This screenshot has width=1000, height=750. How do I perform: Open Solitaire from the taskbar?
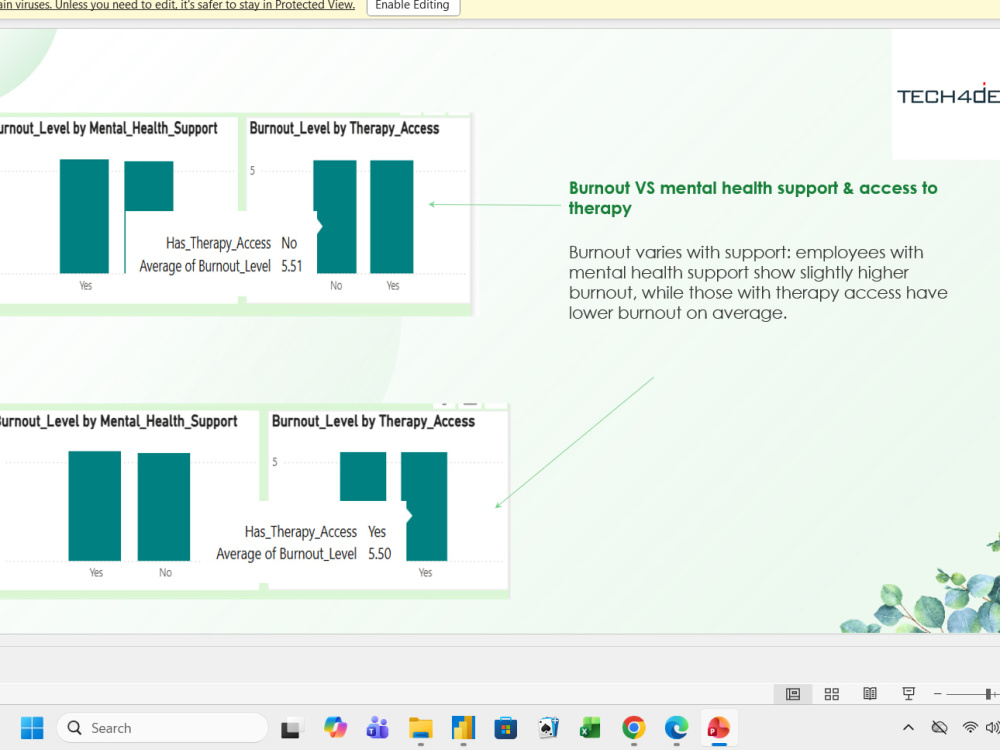pyautogui.click(x=548, y=728)
